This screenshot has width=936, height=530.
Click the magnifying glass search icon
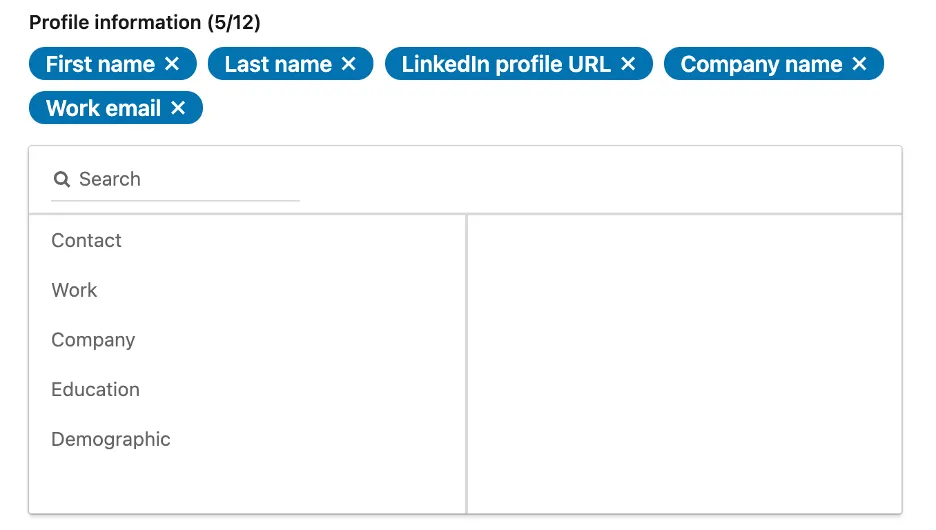pos(62,180)
